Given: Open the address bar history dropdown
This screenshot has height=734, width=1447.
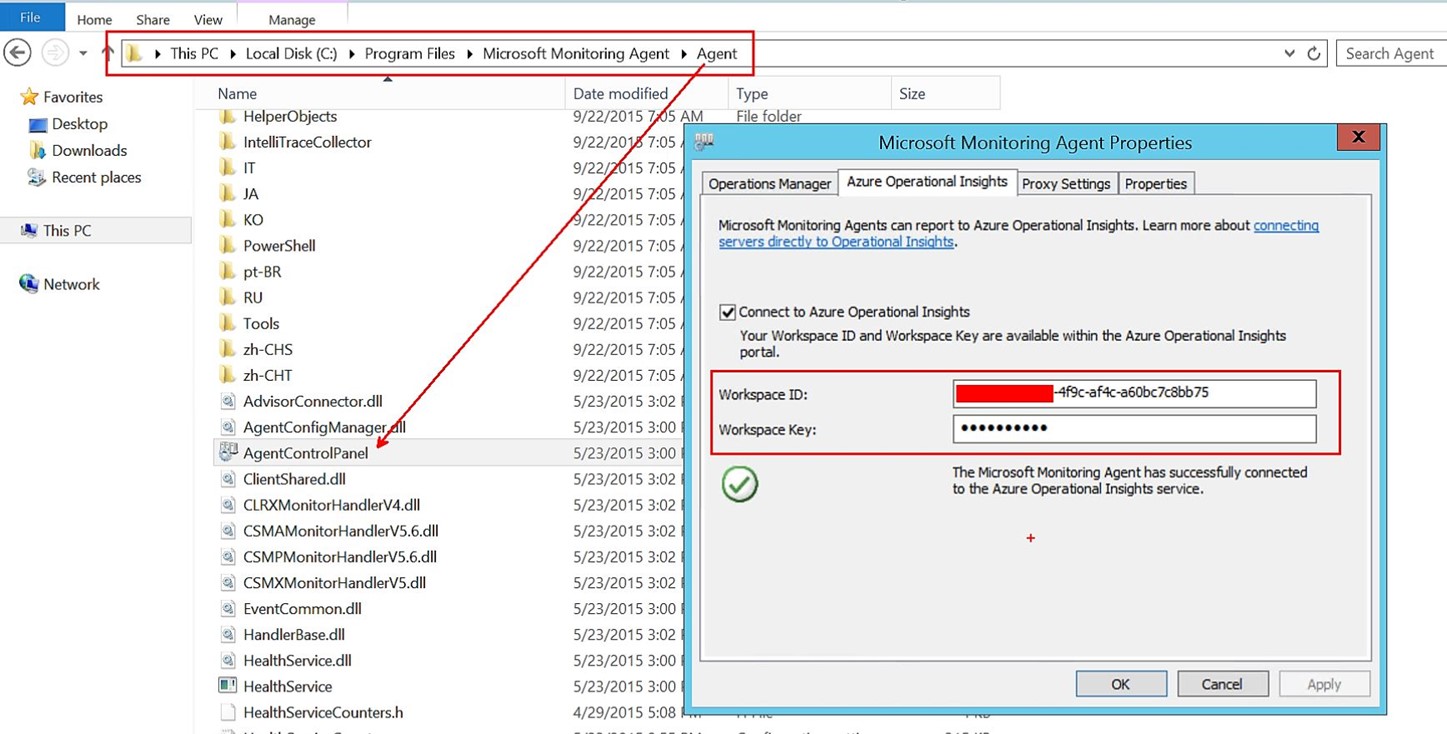Looking at the screenshot, I should click(1290, 54).
